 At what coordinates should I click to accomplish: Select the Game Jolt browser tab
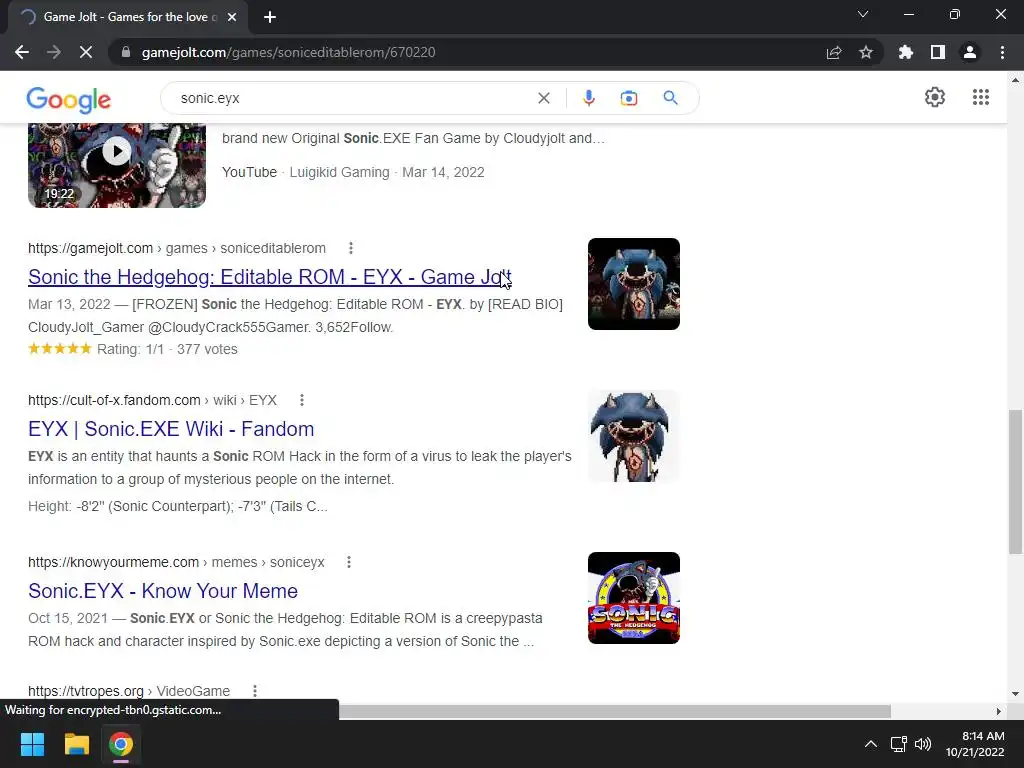(128, 17)
